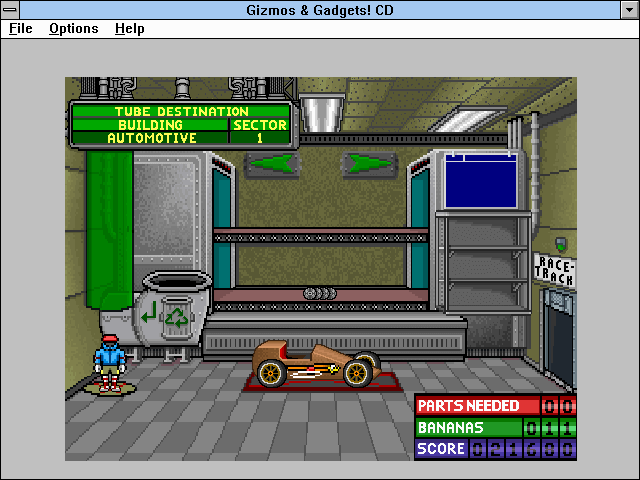The width and height of the screenshot is (640, 480).
Task: Click the green left arrow above shelves
Action: [272, 164]
